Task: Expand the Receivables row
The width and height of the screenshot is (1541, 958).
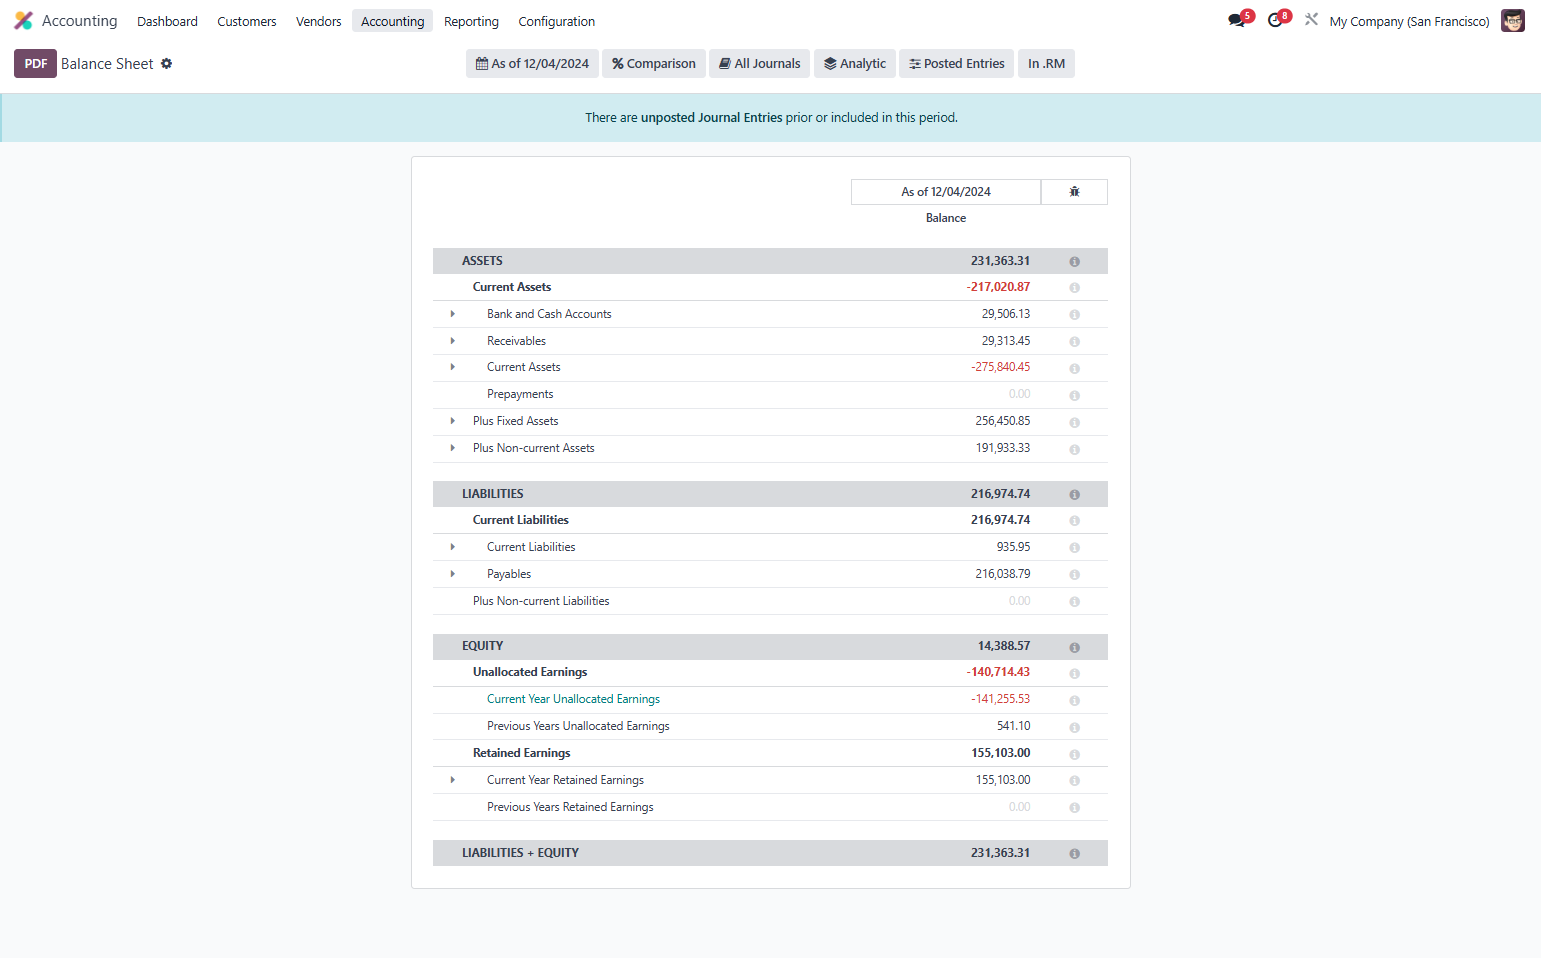Action: coord(453,341)
